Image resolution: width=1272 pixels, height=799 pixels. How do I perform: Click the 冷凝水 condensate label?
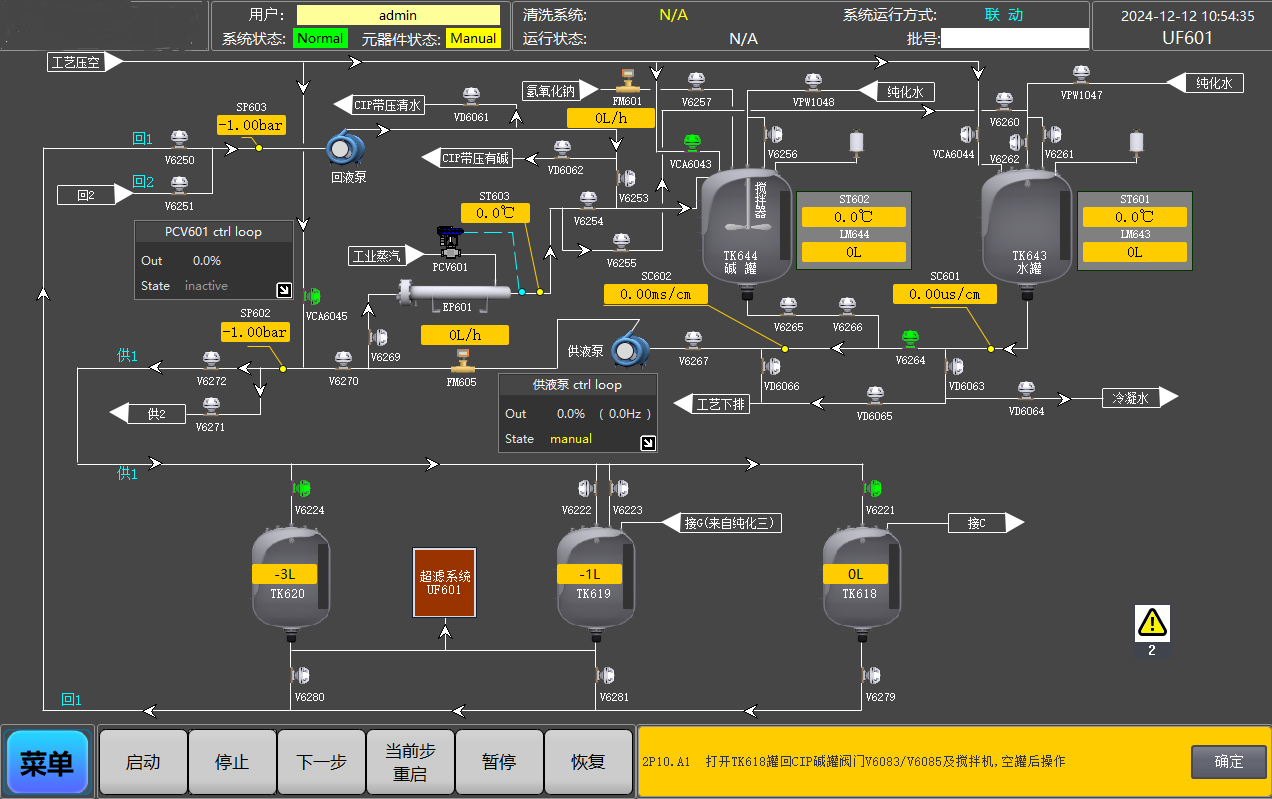point(1139,397)
